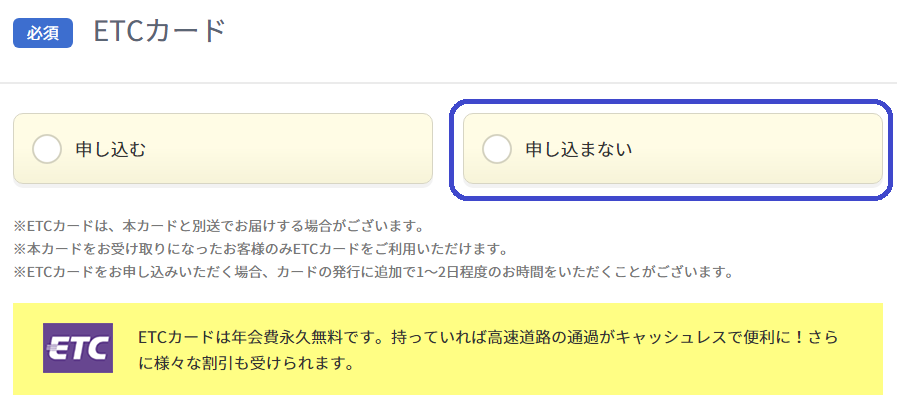
Task: Choose the 申し込む option card
Action: coord(223,149)
